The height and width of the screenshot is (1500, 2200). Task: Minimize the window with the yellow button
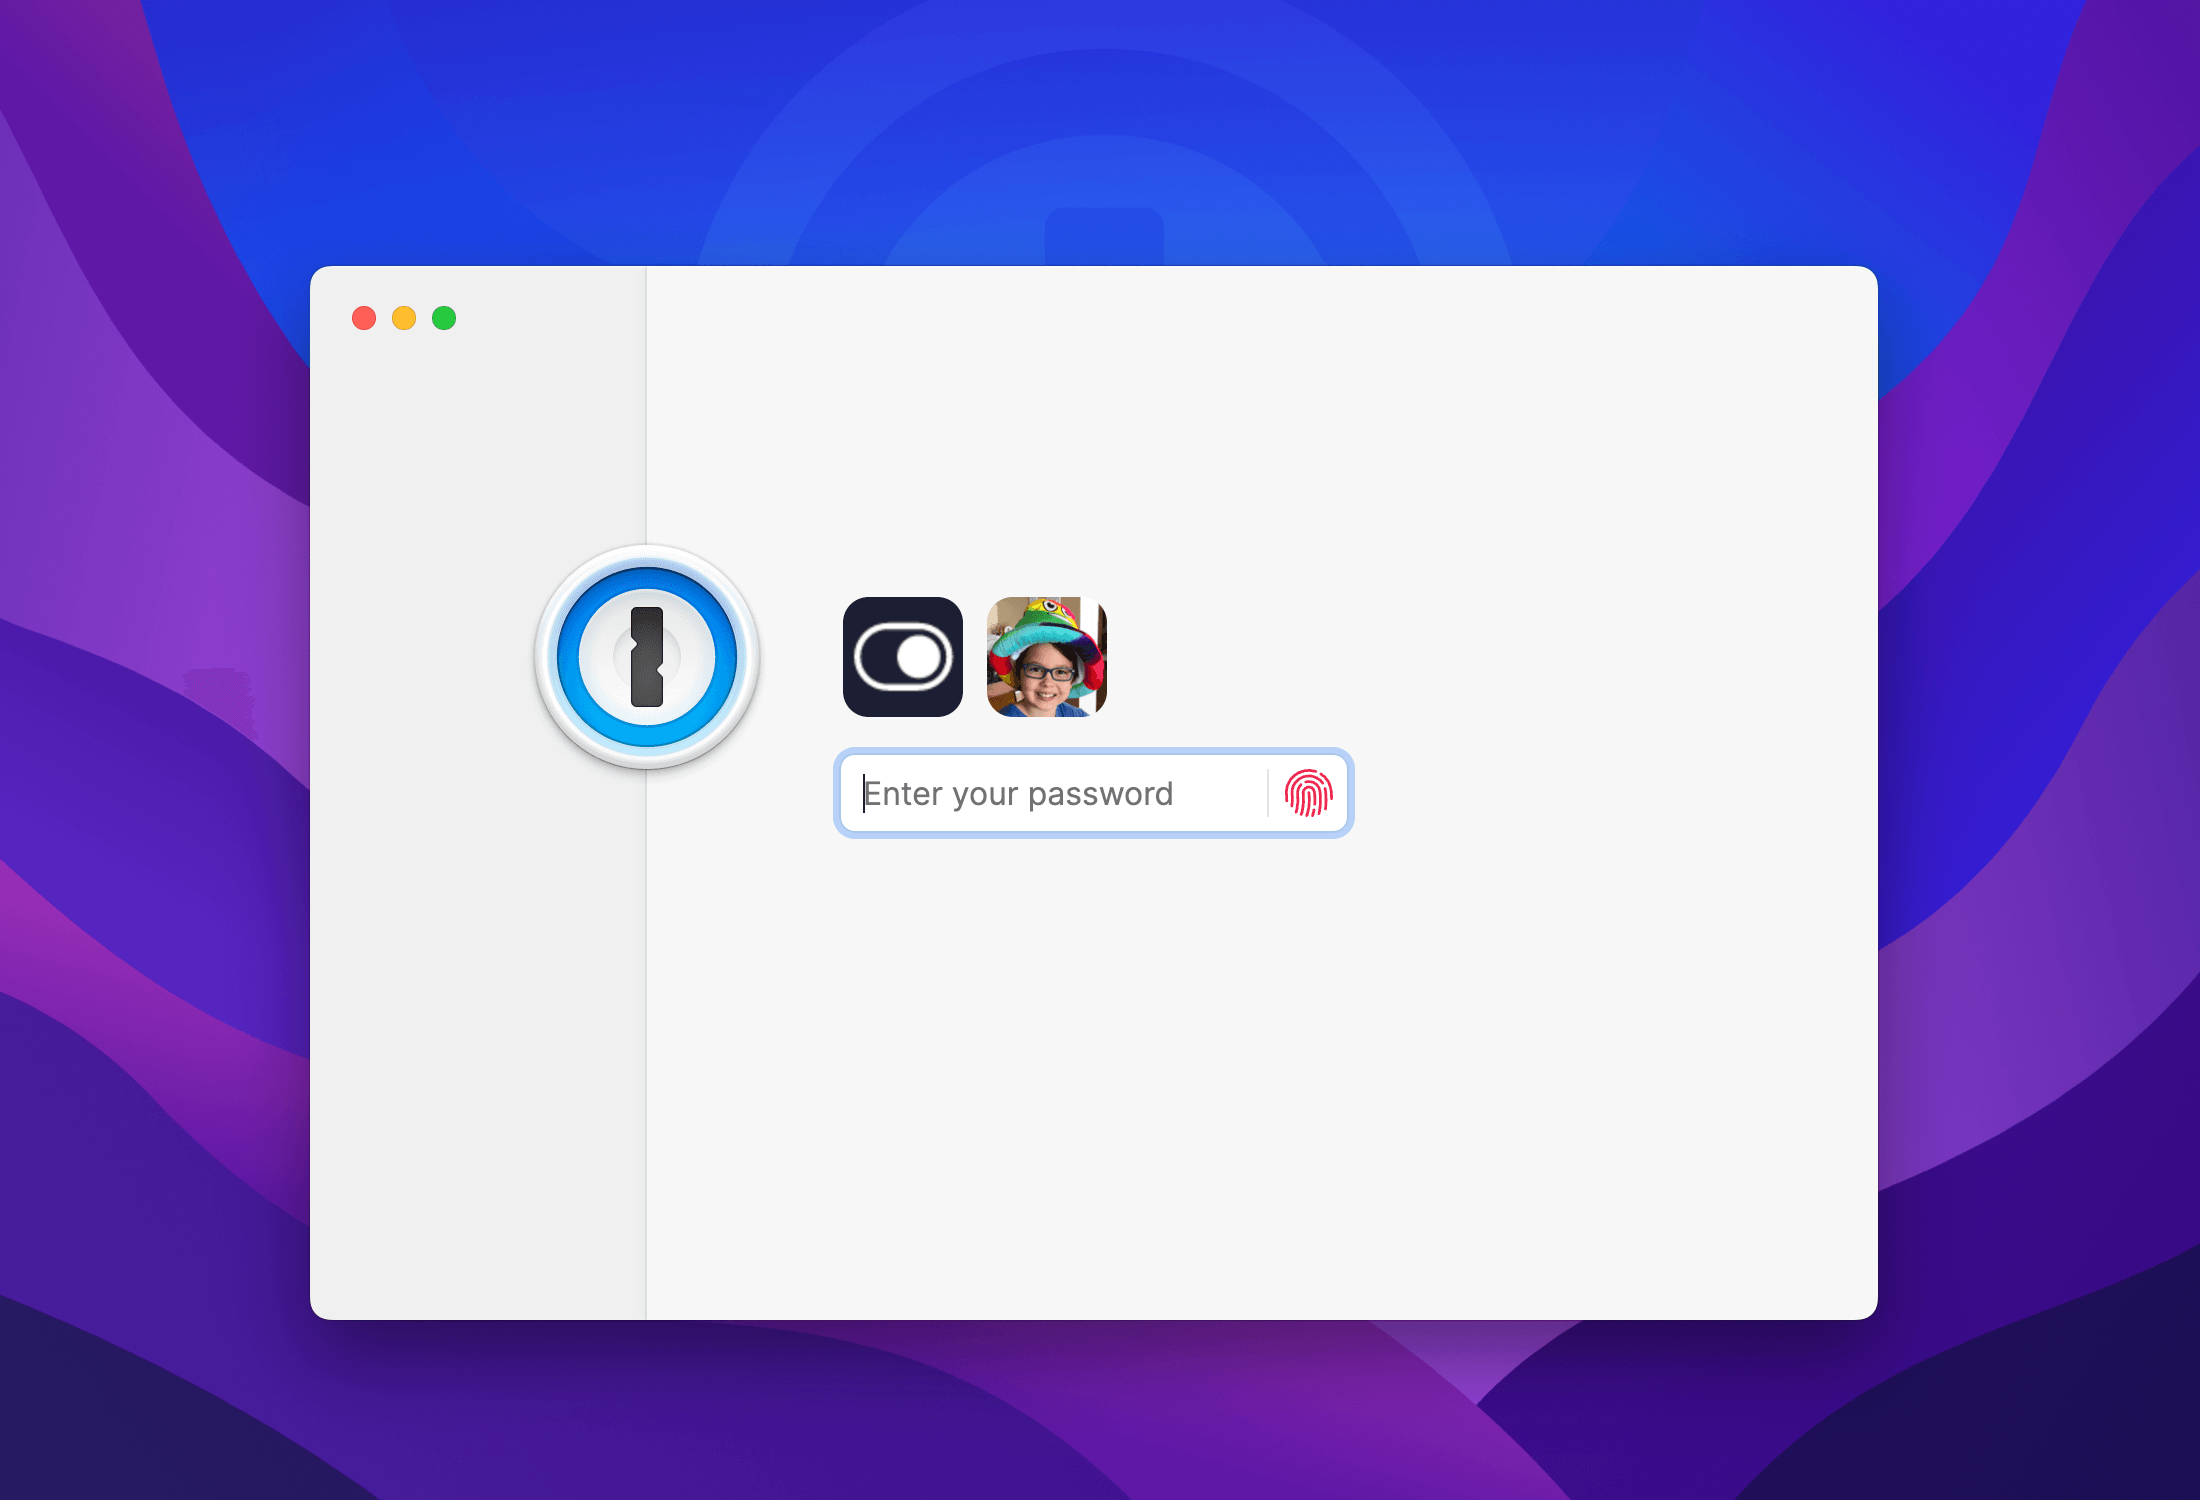pyautogui.click(x=404, y=317)
